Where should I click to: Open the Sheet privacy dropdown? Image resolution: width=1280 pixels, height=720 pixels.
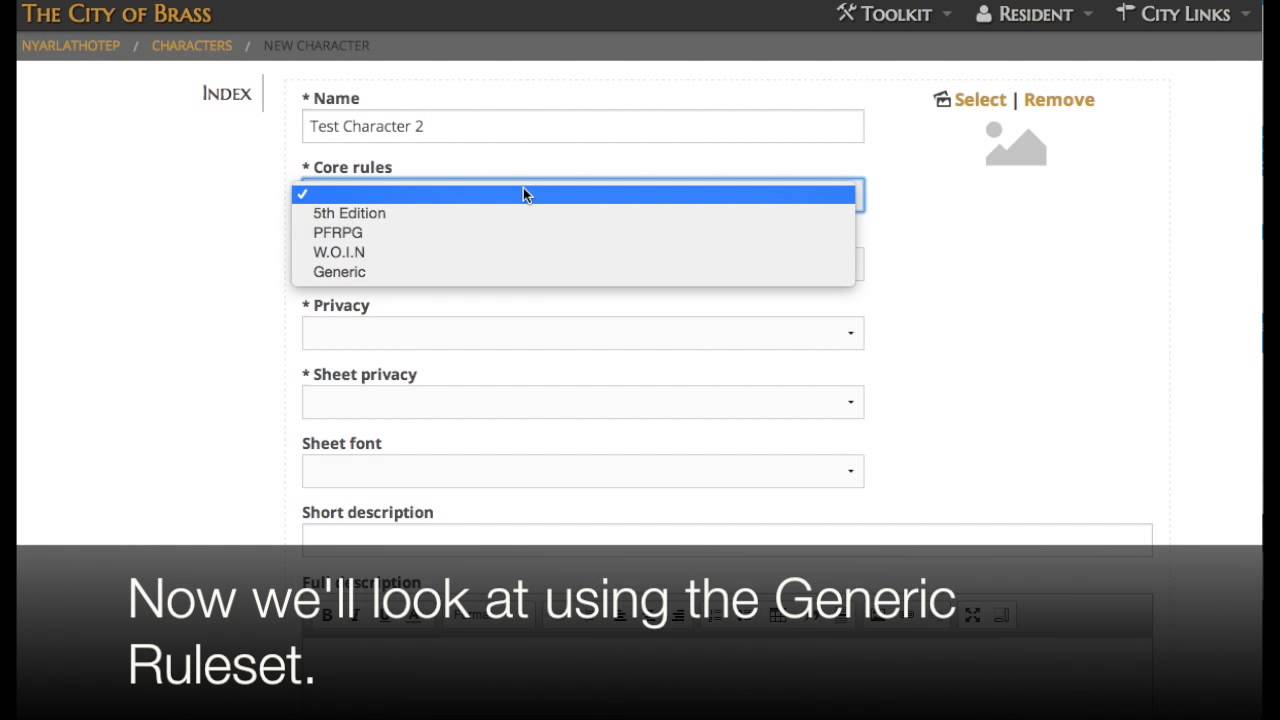coord(583,402)
